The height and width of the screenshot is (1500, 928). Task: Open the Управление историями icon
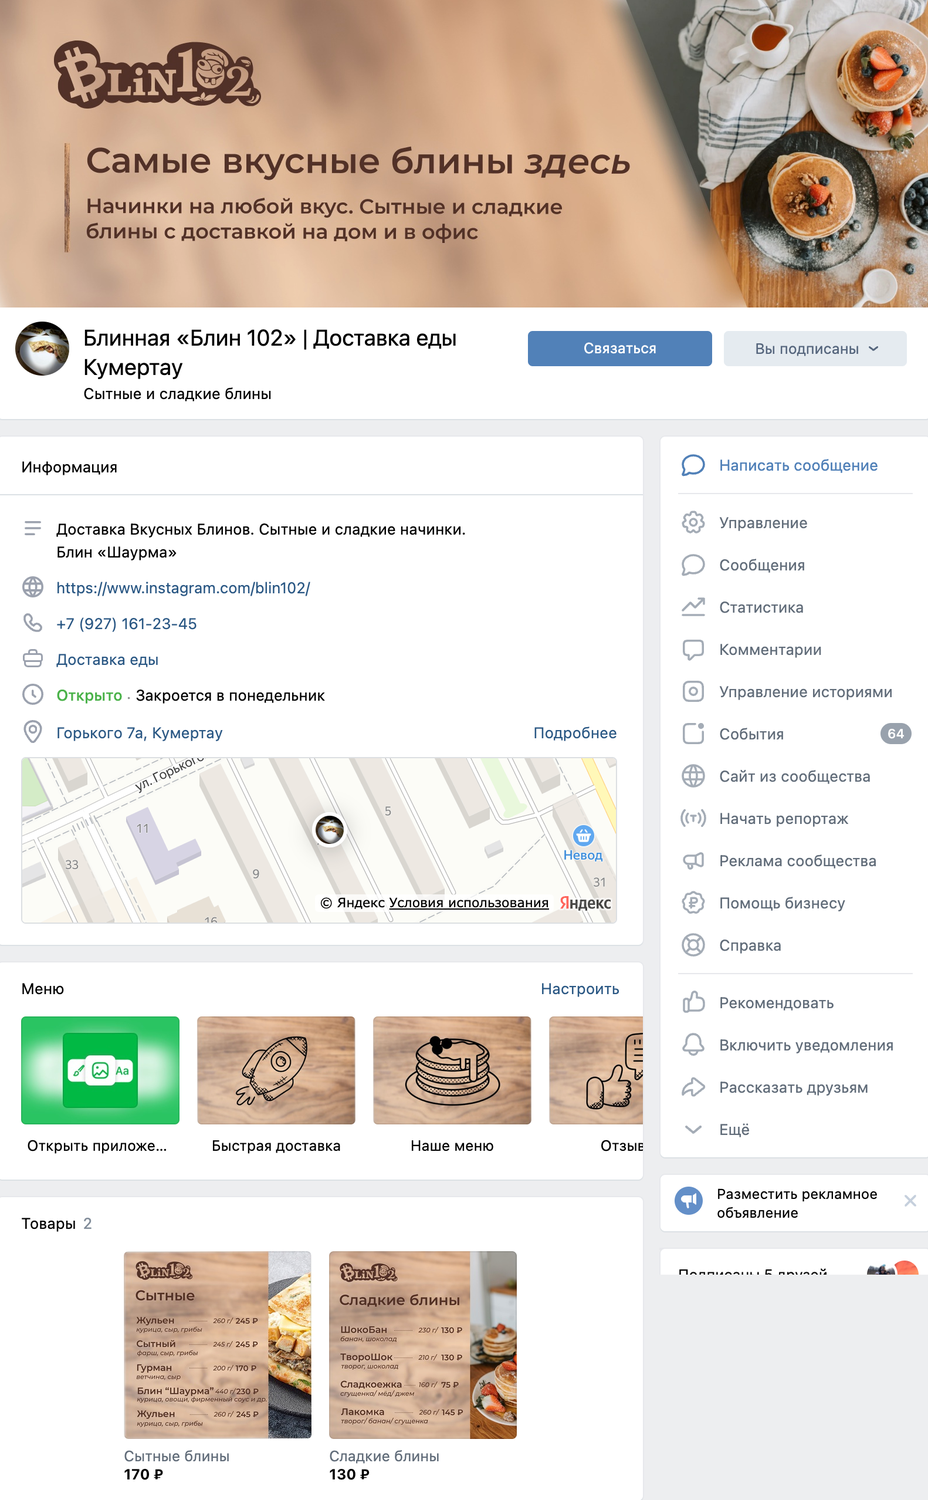pyautogui.click(x=693, y=691)
